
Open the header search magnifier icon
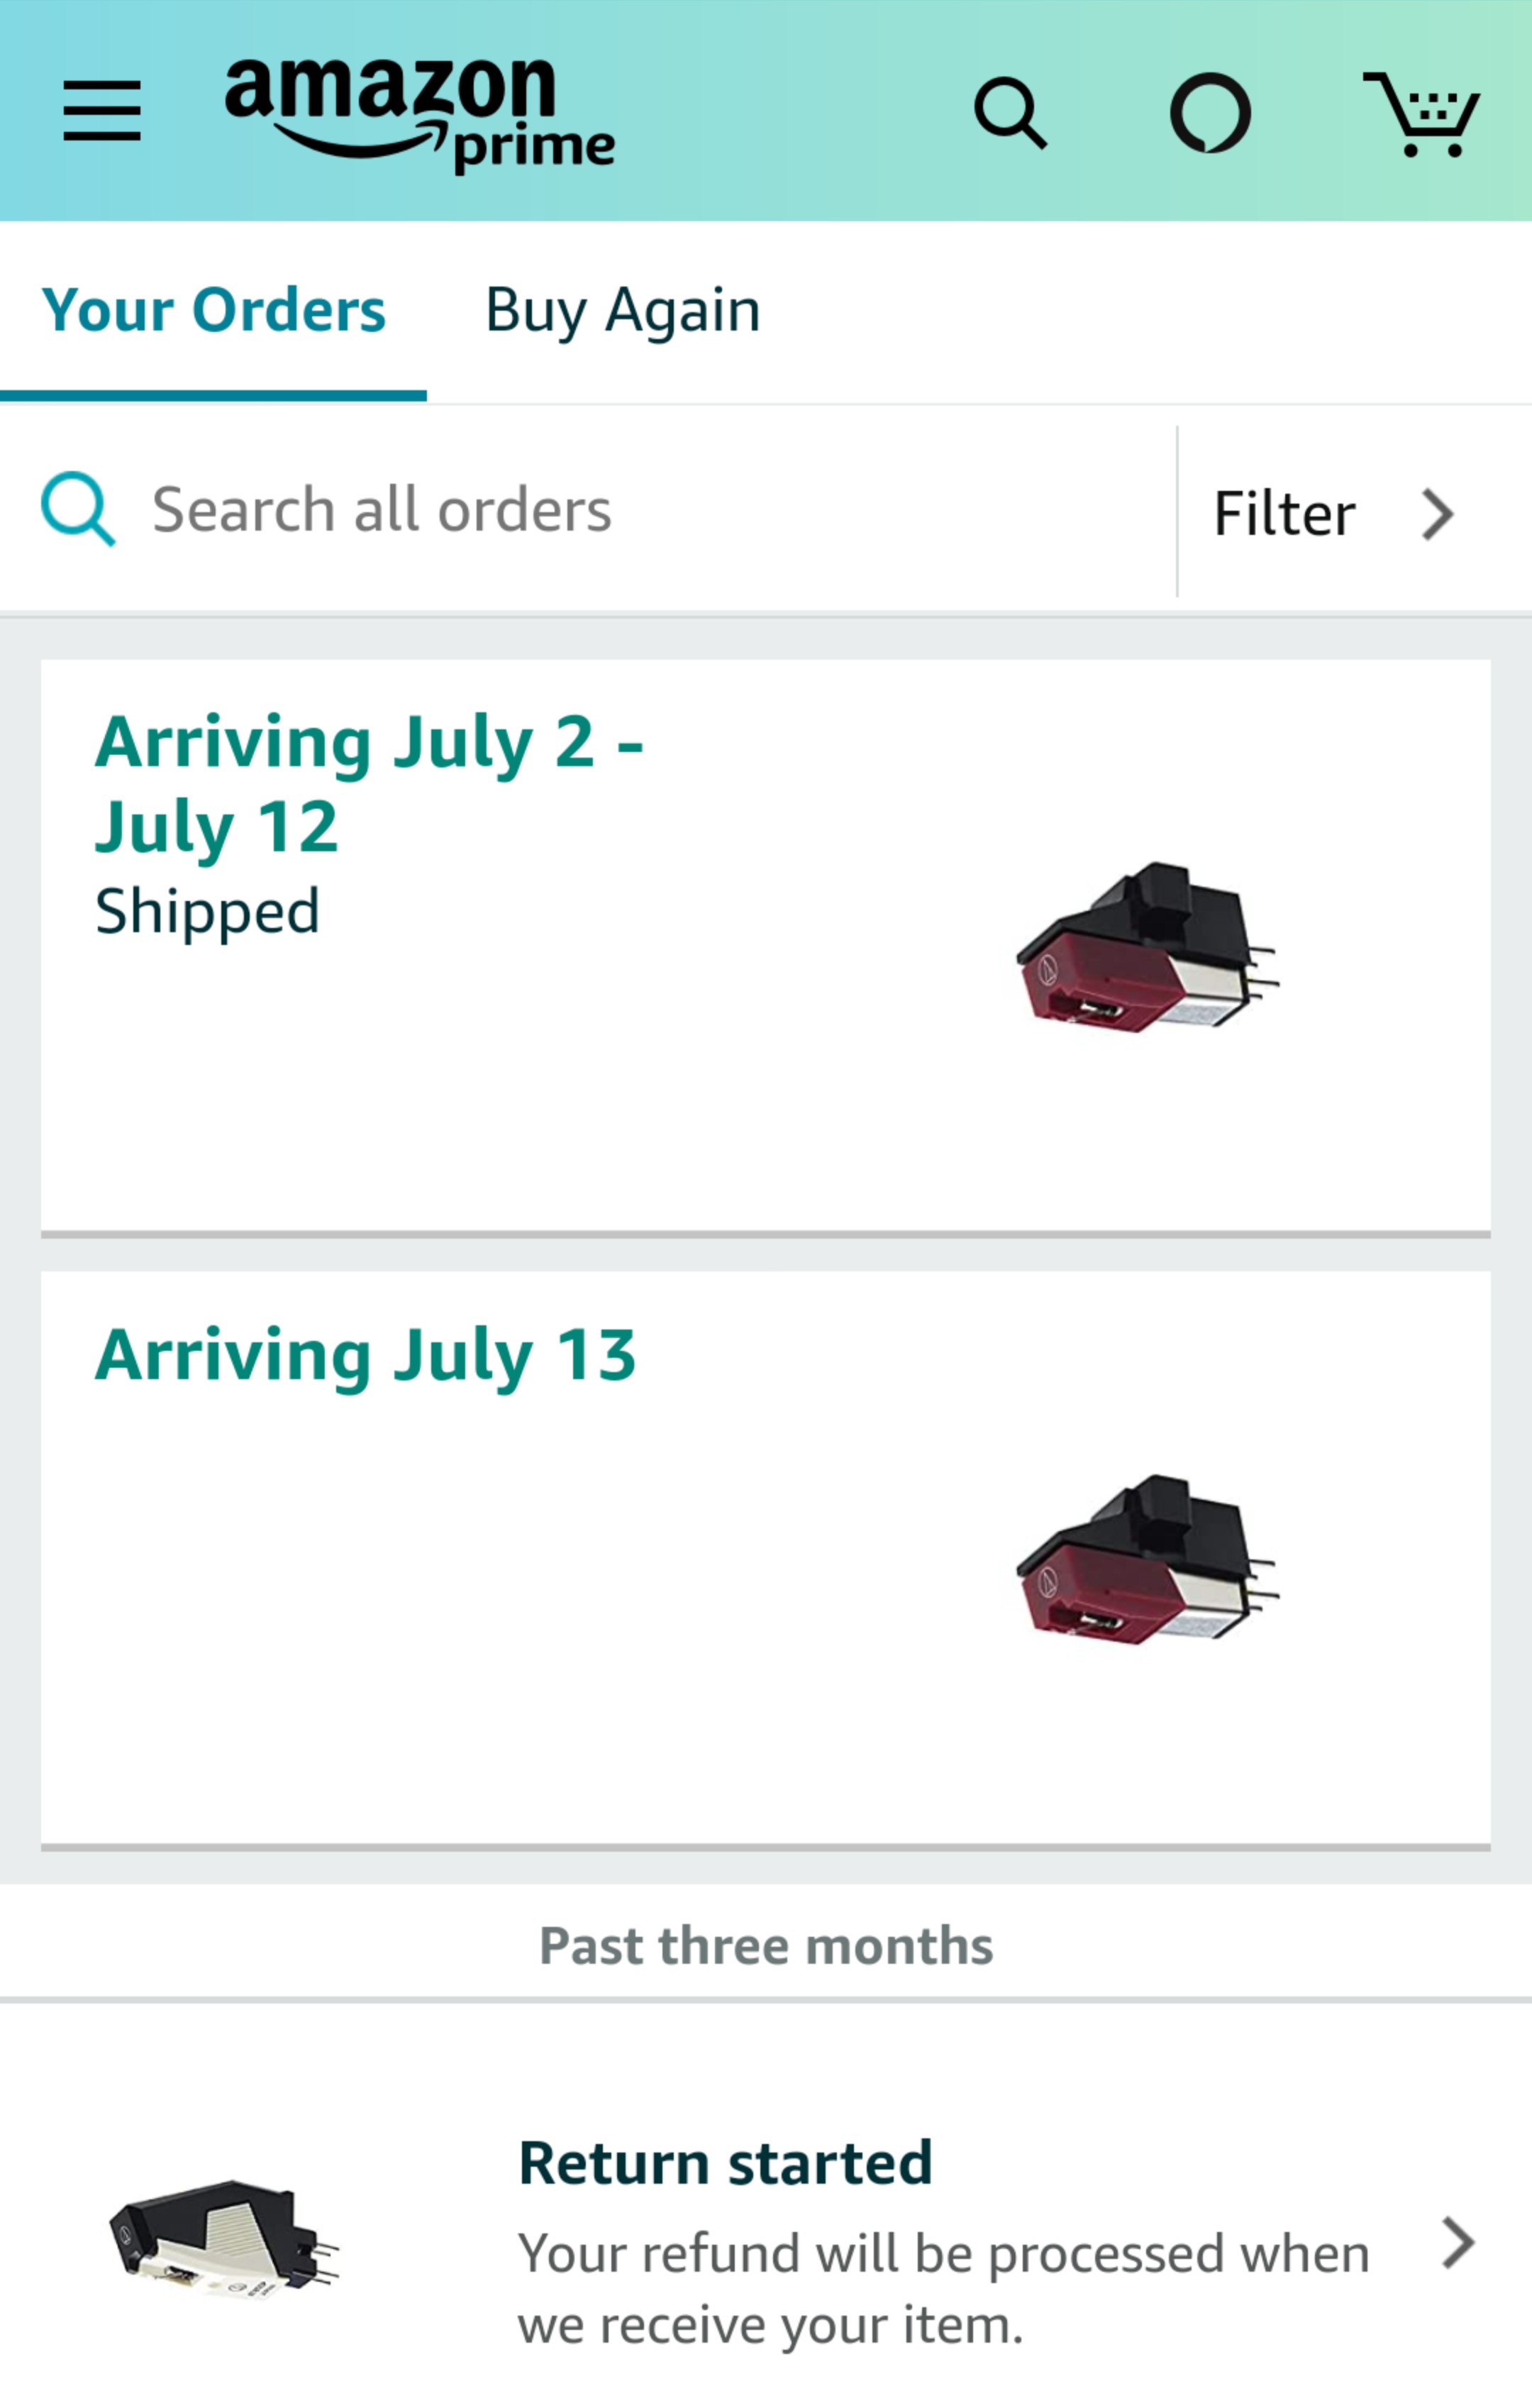pos(1010,113)
